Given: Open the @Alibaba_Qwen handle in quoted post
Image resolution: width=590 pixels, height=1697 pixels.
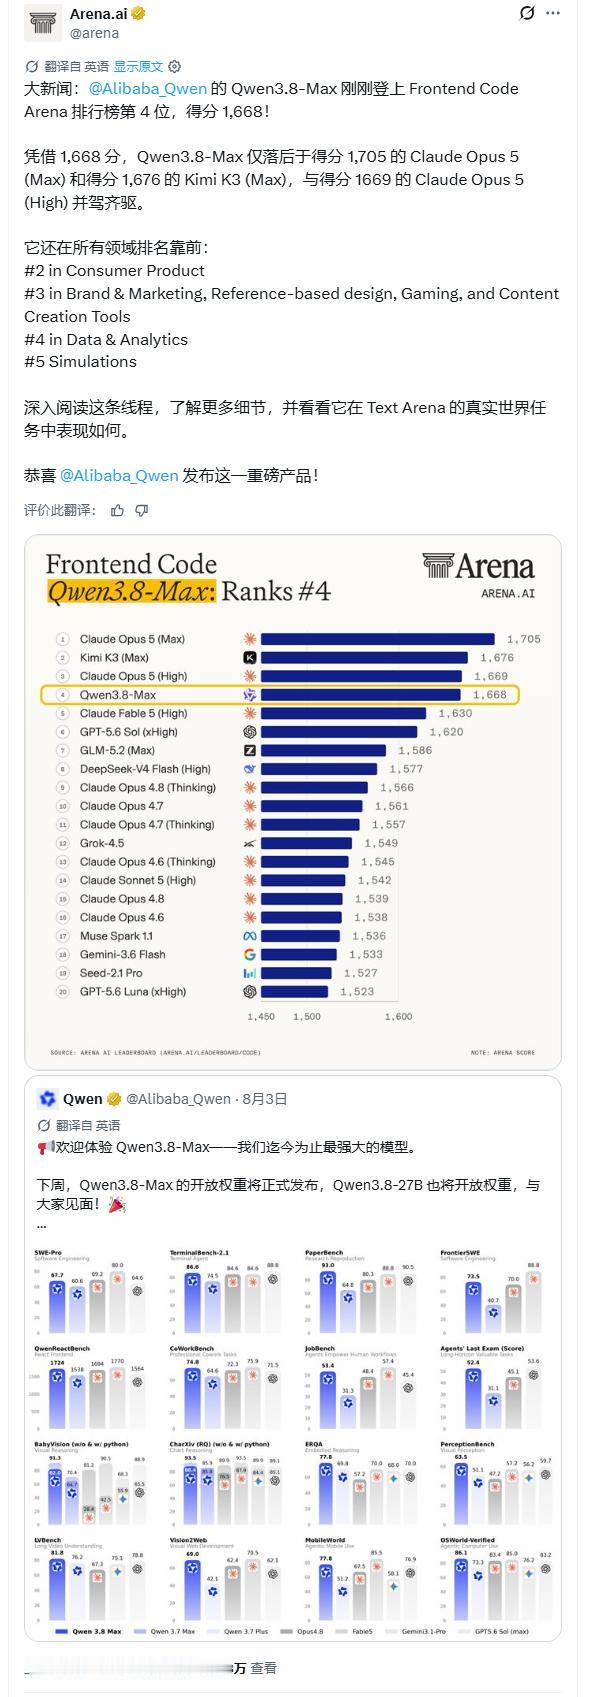Looking at the screenshot, I should [178, 1098].
